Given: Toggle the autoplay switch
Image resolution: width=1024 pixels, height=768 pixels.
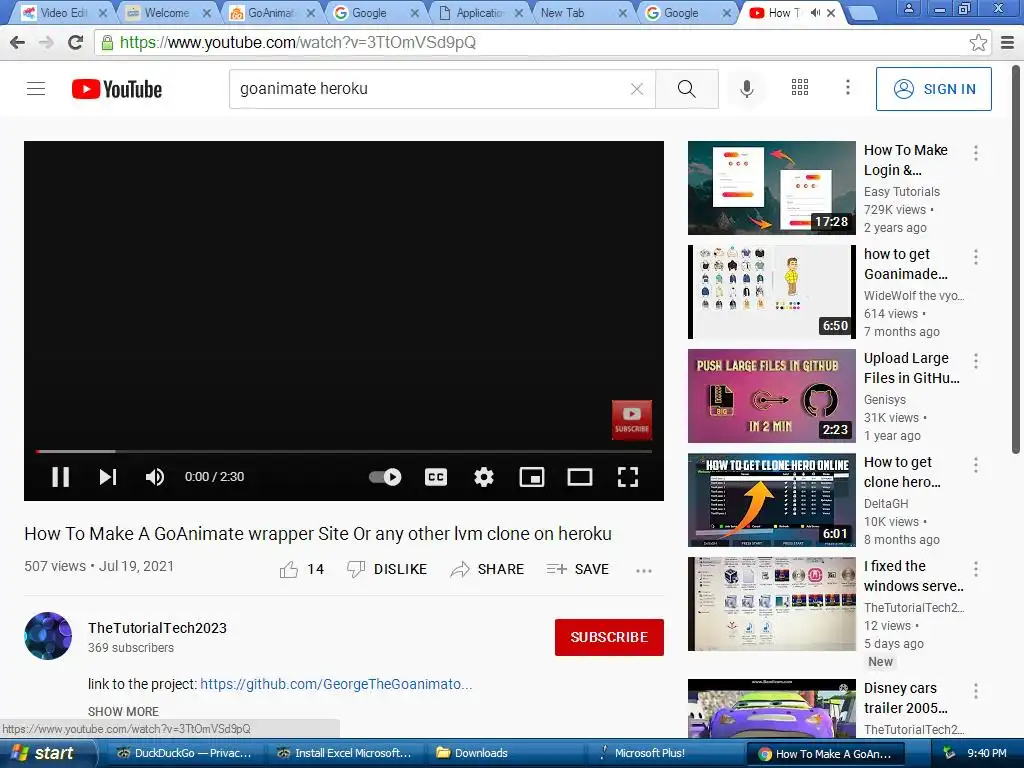Looking at the screenshot, I should pos(385,477).
